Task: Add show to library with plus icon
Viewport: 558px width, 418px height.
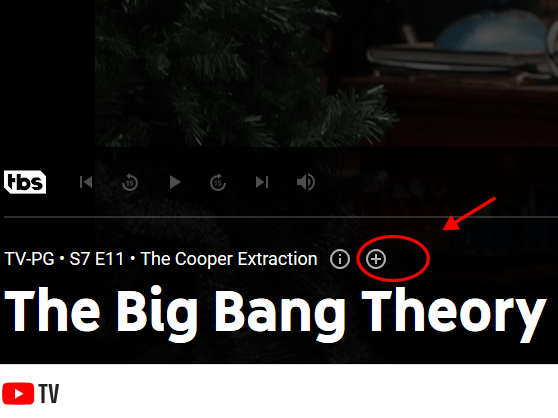Action: coord(376,259)
